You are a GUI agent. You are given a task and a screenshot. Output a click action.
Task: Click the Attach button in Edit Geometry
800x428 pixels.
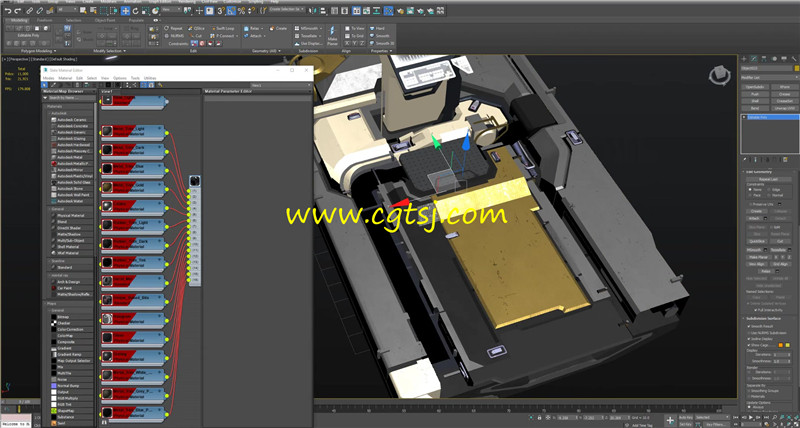[754, 218]
